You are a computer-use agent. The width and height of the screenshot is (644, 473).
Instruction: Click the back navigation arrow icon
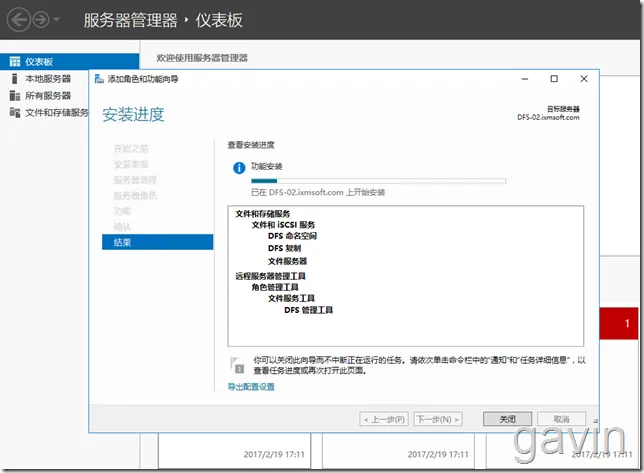(x=18, y=19)
